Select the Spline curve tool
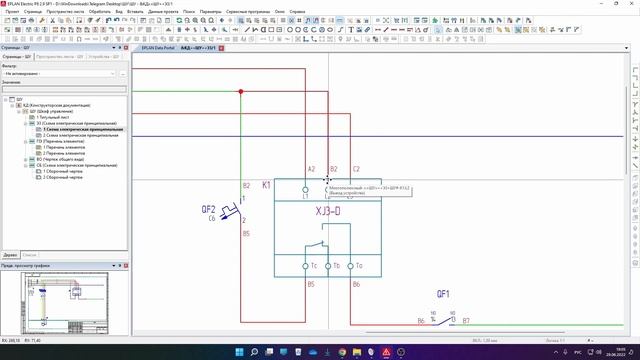This screenshot has width=640, height=360. tap(340, 30)
